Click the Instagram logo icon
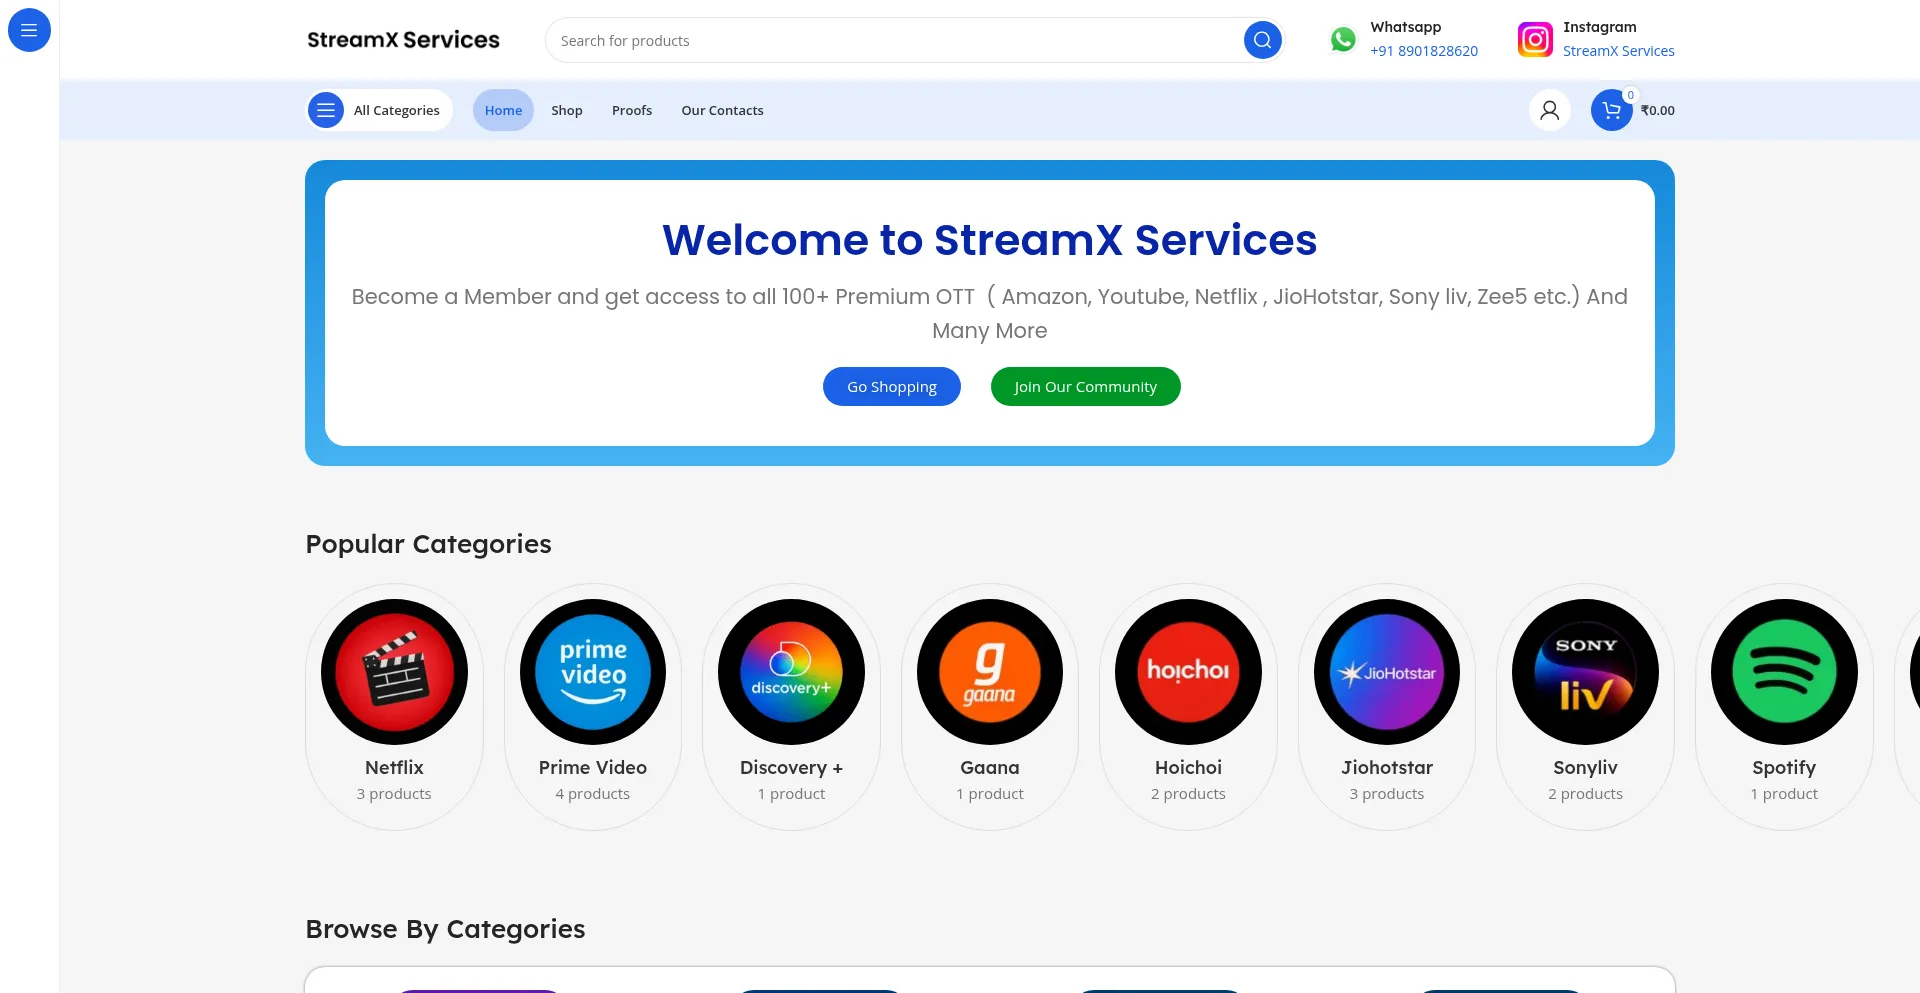This screenshot has width=1920, height=993. tap(1535, 39)
